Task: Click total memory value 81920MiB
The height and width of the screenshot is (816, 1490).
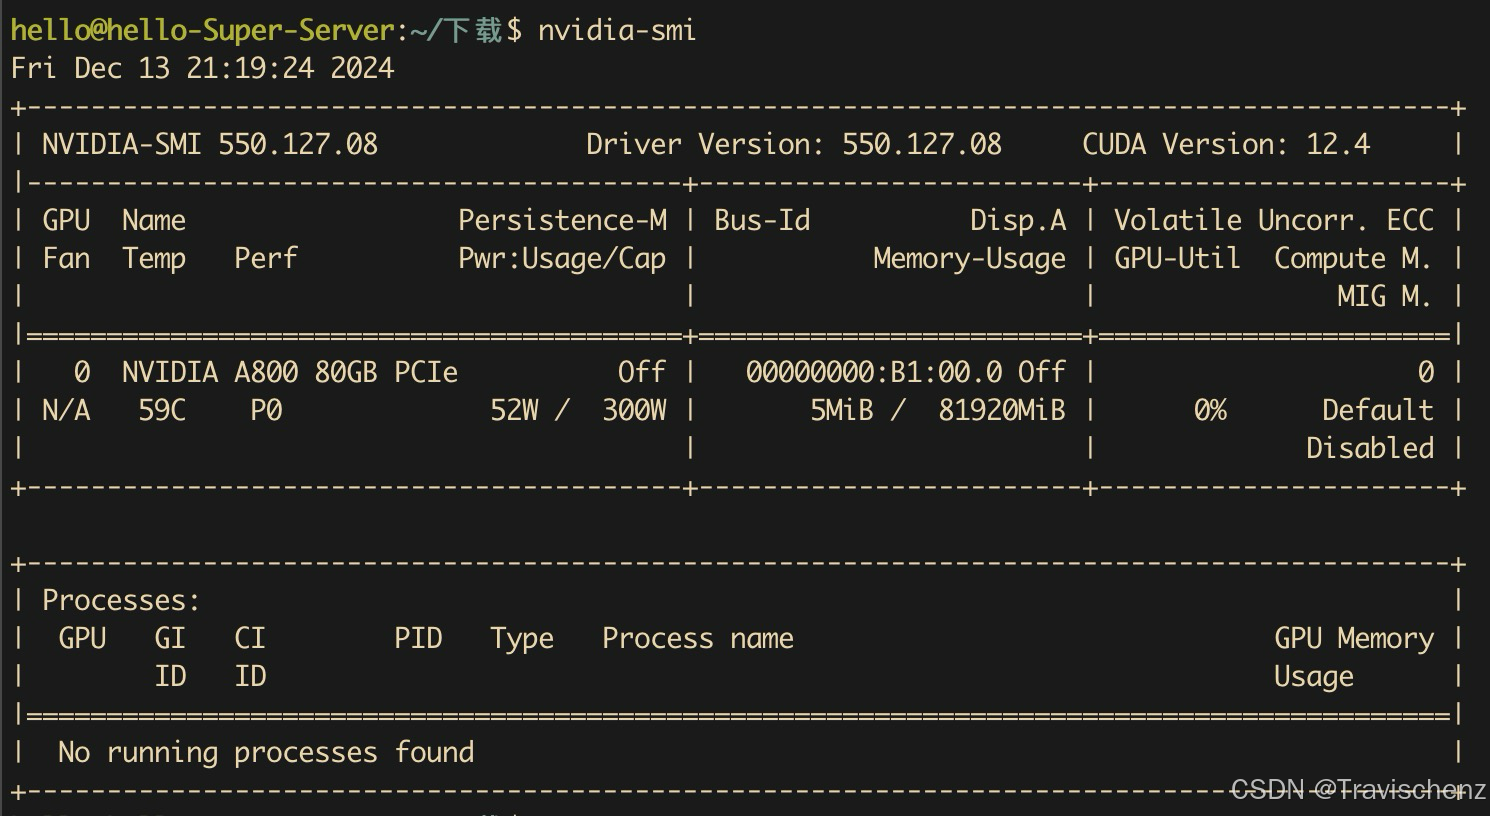Action: (x=1002, y=410)
